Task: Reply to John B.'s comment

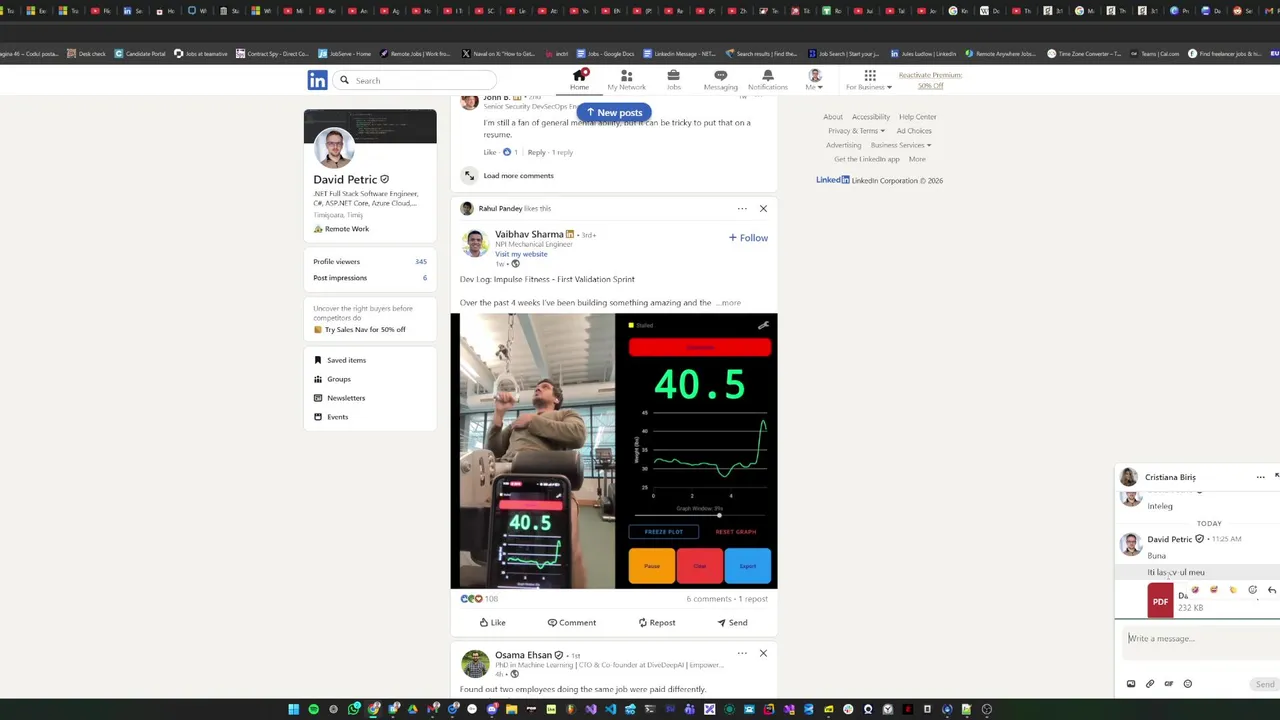Action: (x=536, y=152)
